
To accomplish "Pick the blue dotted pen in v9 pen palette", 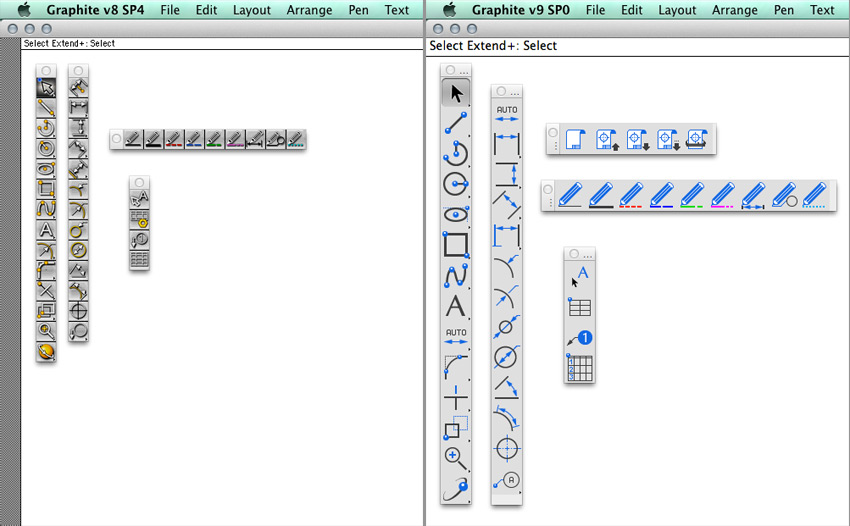I will pyautogui.click(x=814, y=195).
